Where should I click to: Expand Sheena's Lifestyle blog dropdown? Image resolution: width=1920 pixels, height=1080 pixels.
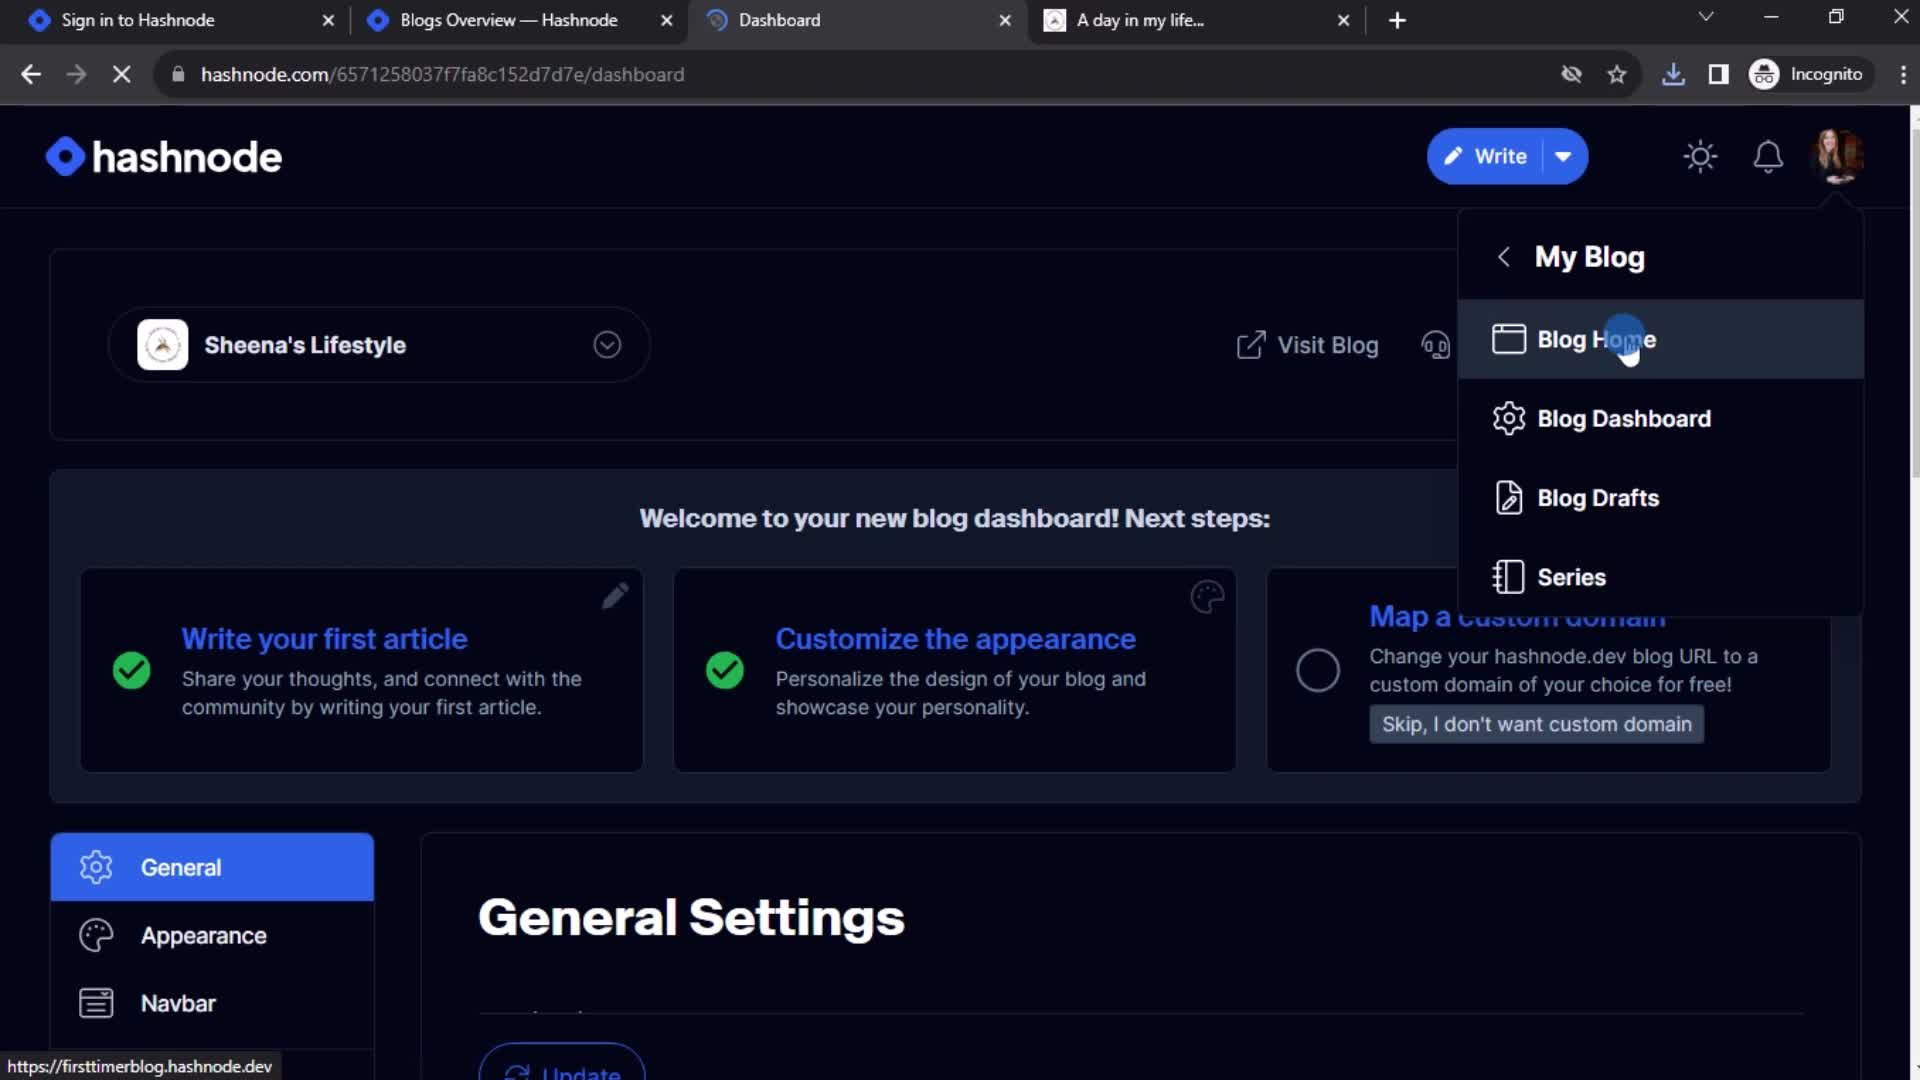pos(608,344)
